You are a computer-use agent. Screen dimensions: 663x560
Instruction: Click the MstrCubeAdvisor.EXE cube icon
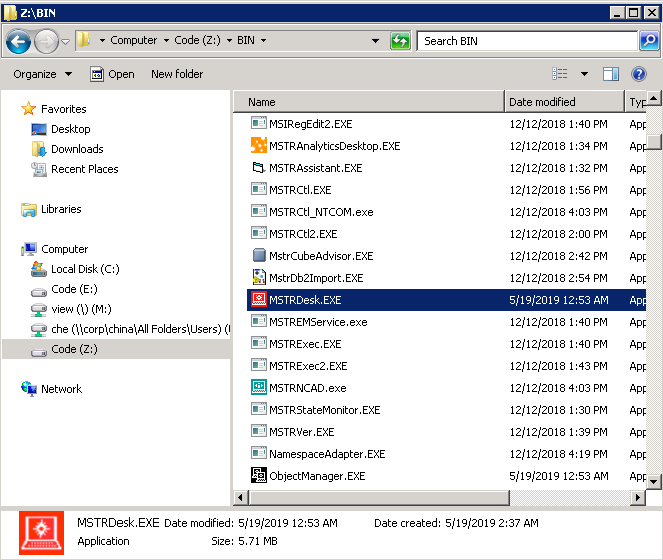(x=258, y=255)
